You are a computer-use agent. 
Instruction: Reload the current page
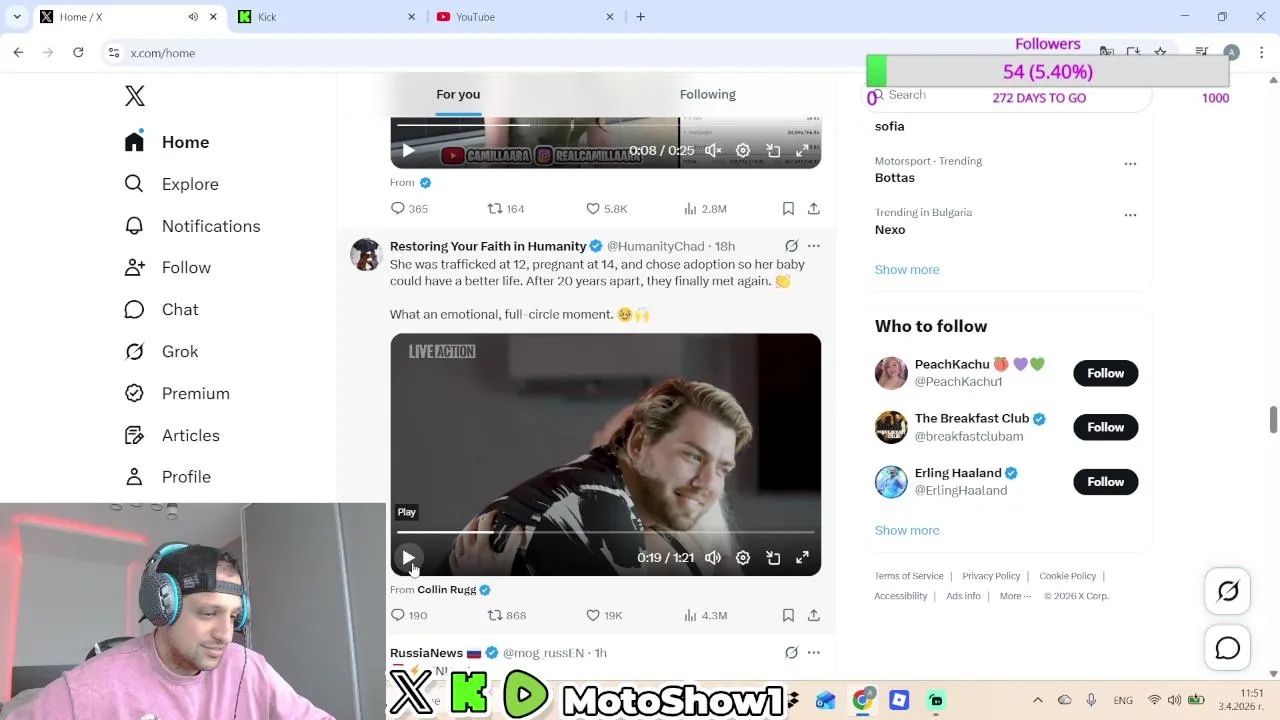[78, 53]
